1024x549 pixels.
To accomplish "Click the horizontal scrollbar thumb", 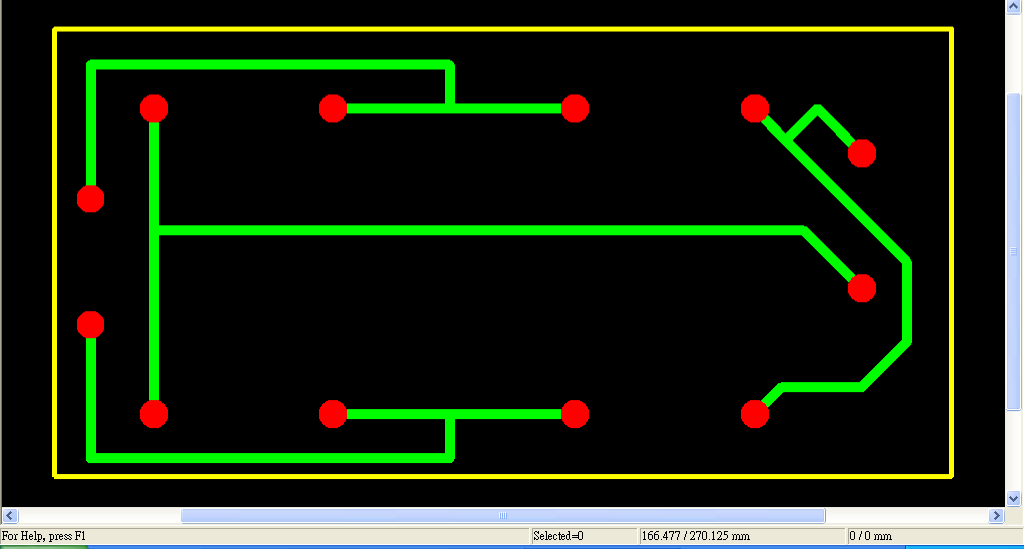I will [x=502, y=516].
